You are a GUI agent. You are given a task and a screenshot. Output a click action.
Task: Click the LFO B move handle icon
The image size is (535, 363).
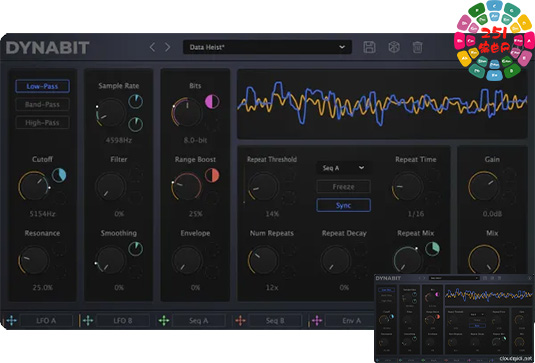88,321
